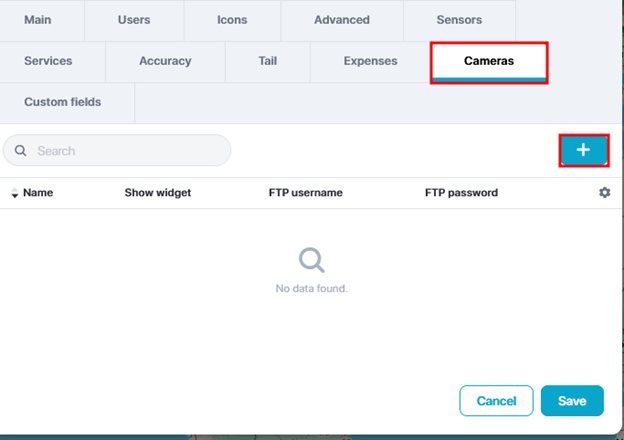Select the Accuracy tab
This screenshot has width=624, height=440.
coord(165,61)
